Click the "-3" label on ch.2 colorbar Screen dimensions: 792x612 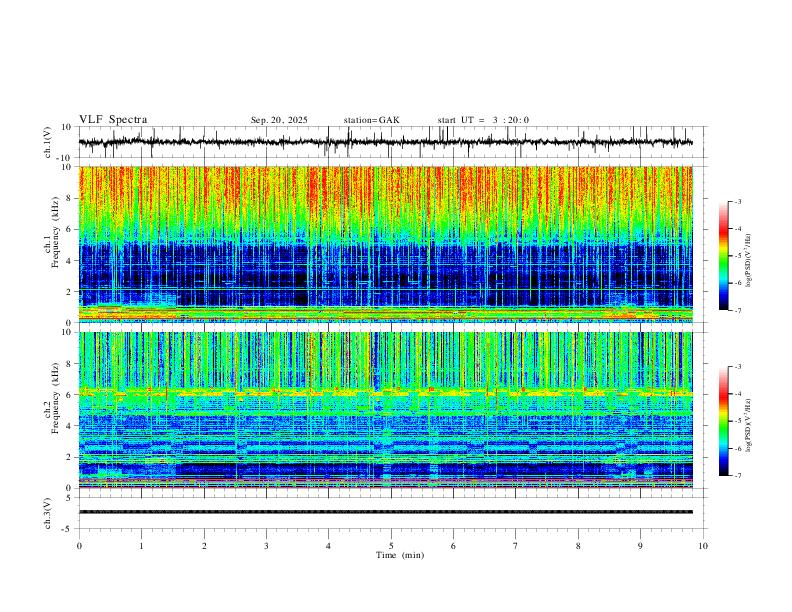coord(737,367)
